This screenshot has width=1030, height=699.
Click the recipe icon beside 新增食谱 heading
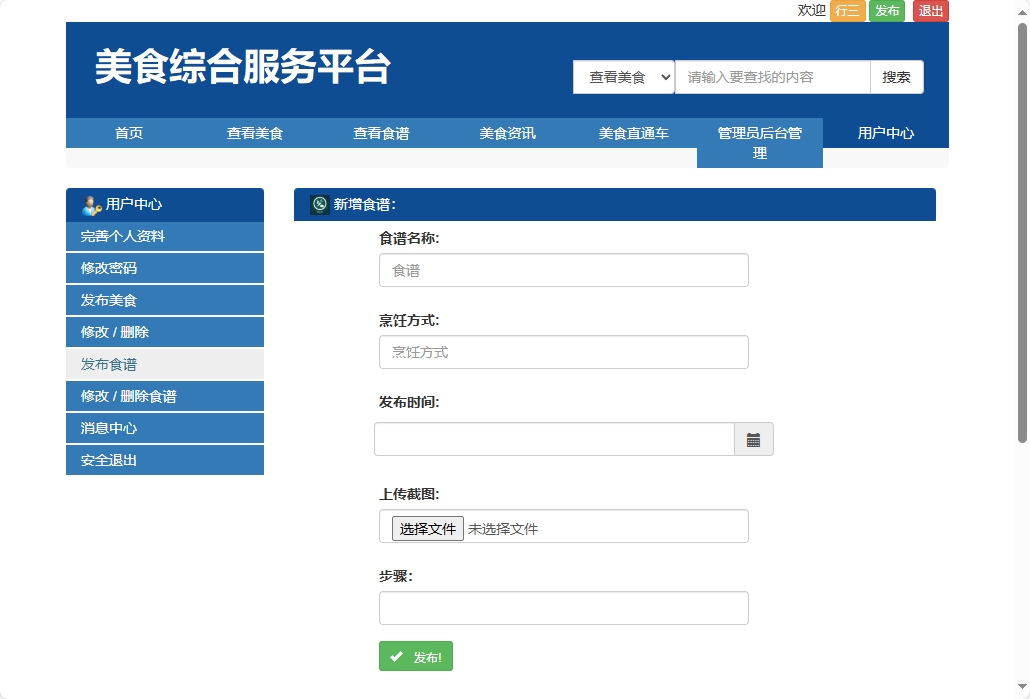point(320,204)
